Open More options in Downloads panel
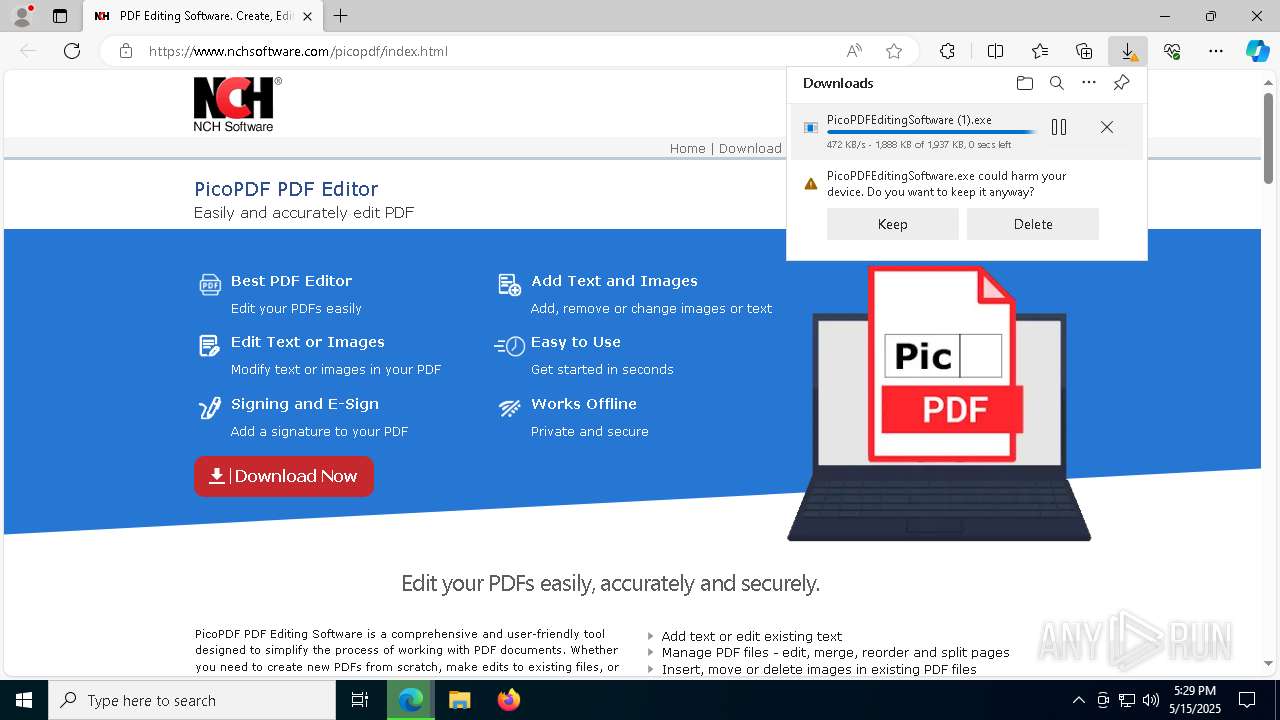The height and width of the screenshot is (720, 1280). pyautogui.click(x=1089, y=83)
